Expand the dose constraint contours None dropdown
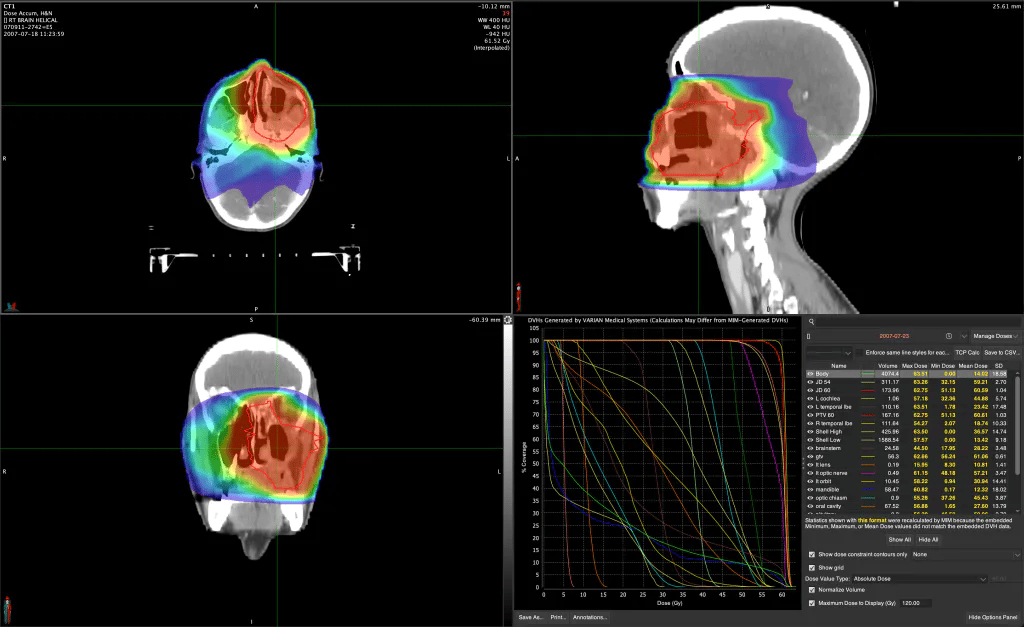Screen dimensions: 1025x627 [x=965, y=554]
